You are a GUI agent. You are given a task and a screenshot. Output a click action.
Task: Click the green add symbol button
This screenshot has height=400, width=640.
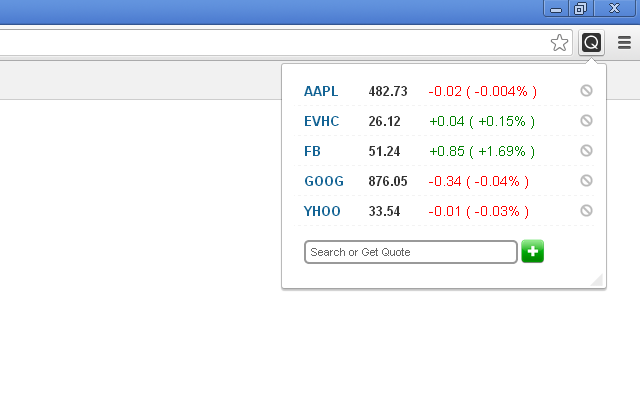533,251
